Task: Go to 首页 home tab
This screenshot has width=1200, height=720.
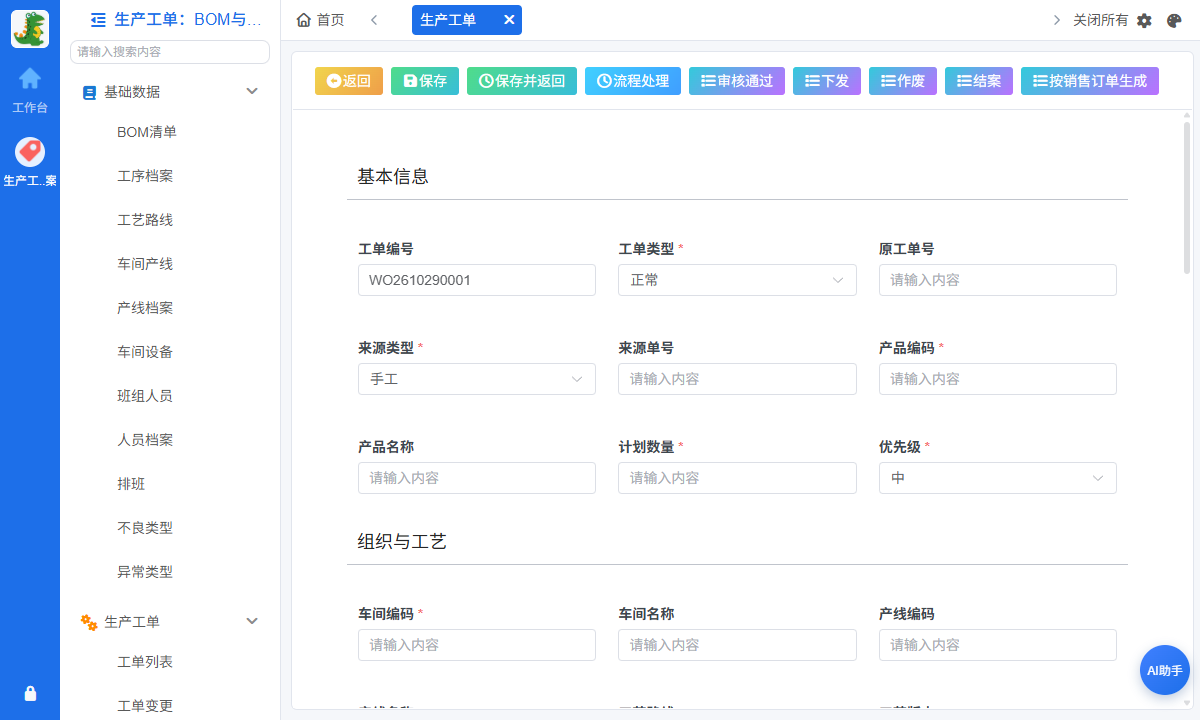Action: coord(321,20)
